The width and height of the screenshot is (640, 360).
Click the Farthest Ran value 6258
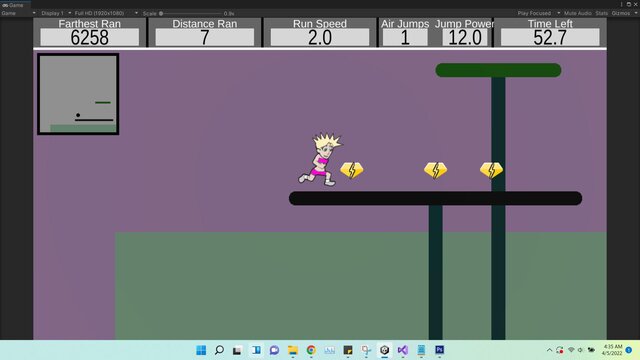(89, 38)
